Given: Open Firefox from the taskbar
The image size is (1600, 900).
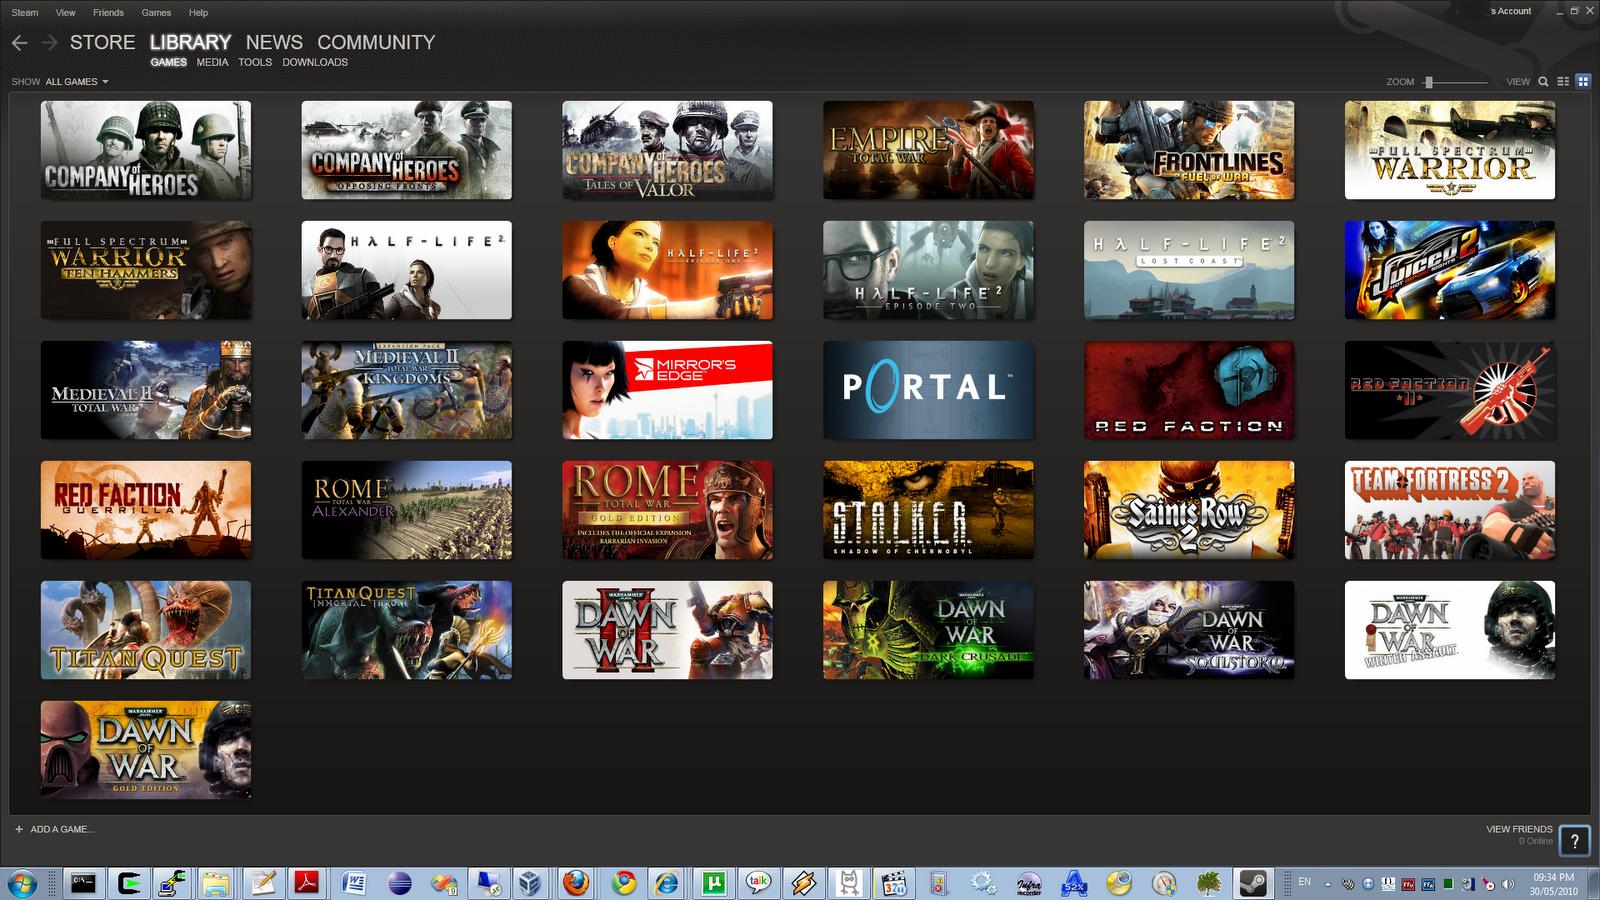Looking at the screenshot, I should 575,883.
